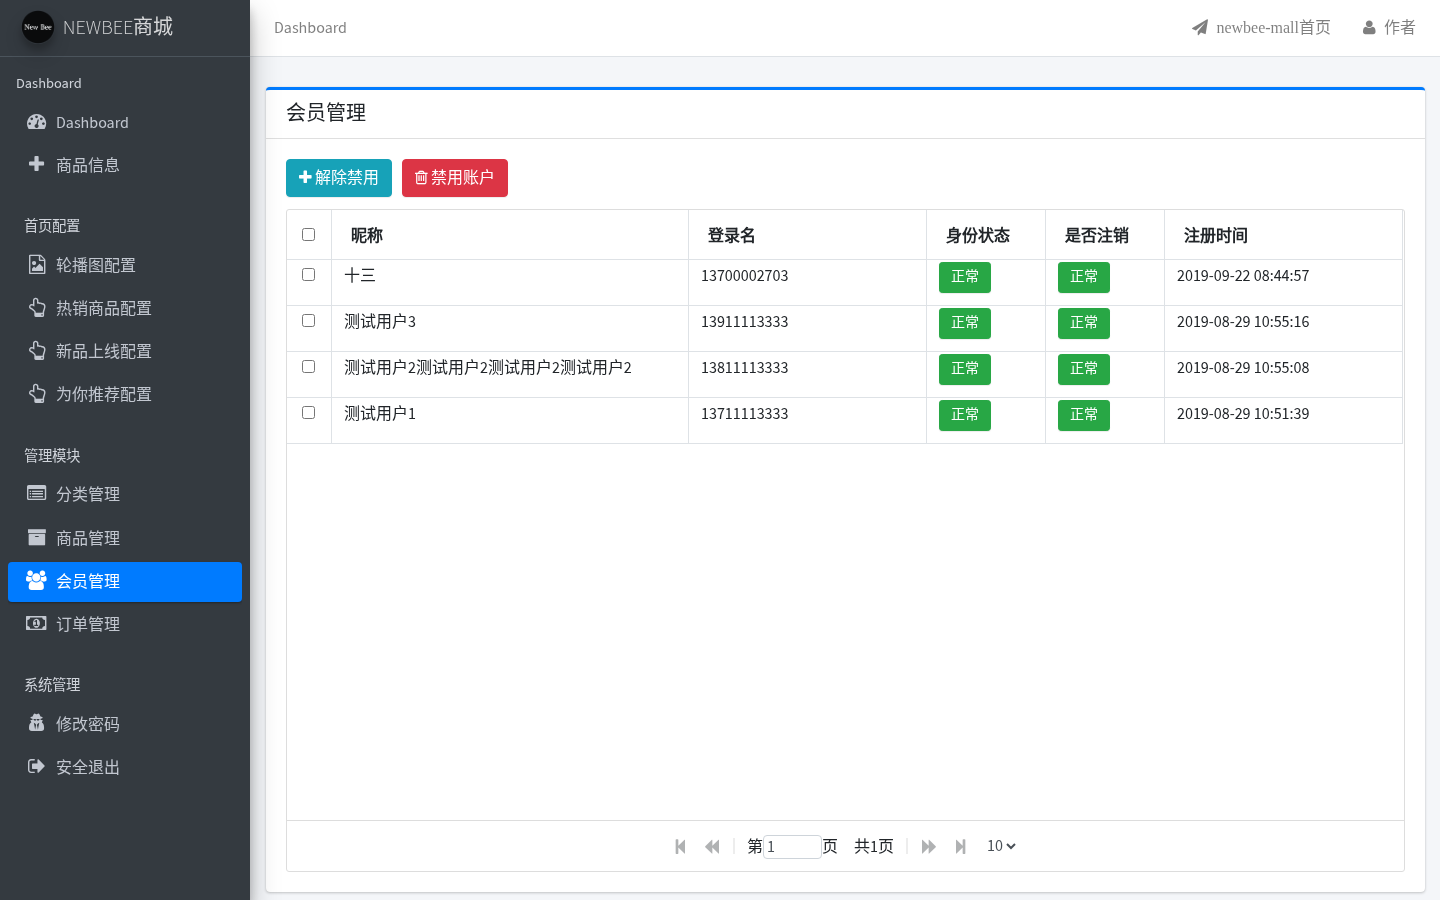Click the sign-out icon beside 安全退出
This screenshot has width=1440, height=900.
coord(37,766)
